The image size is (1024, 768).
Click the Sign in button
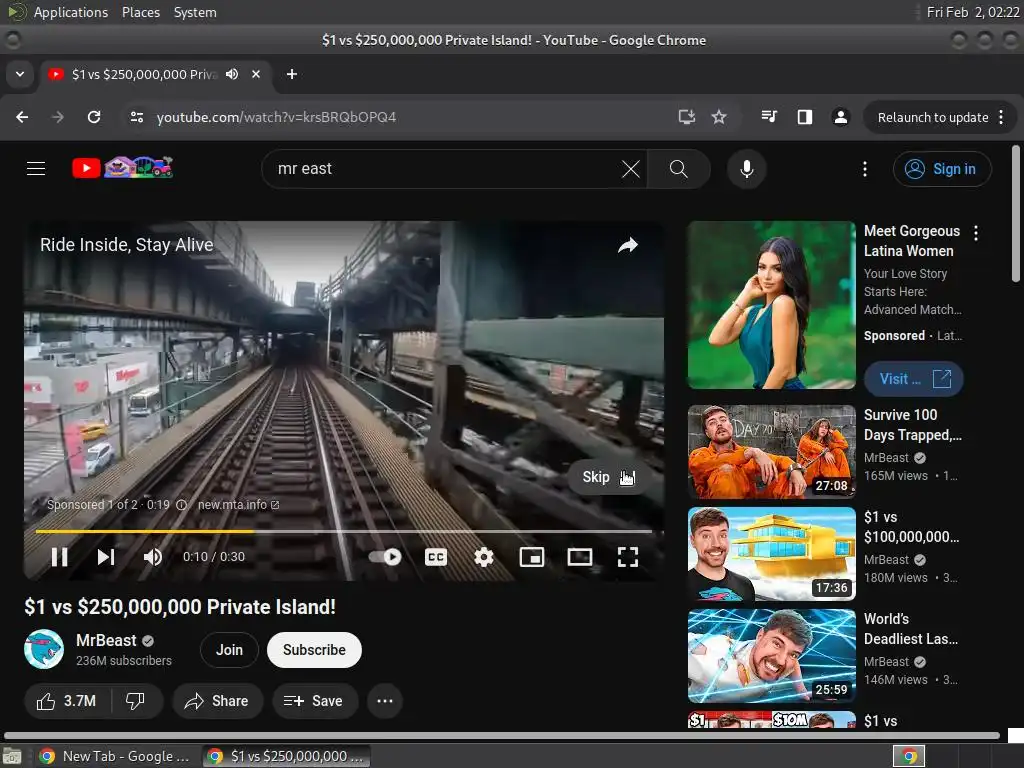pos(942,169)
